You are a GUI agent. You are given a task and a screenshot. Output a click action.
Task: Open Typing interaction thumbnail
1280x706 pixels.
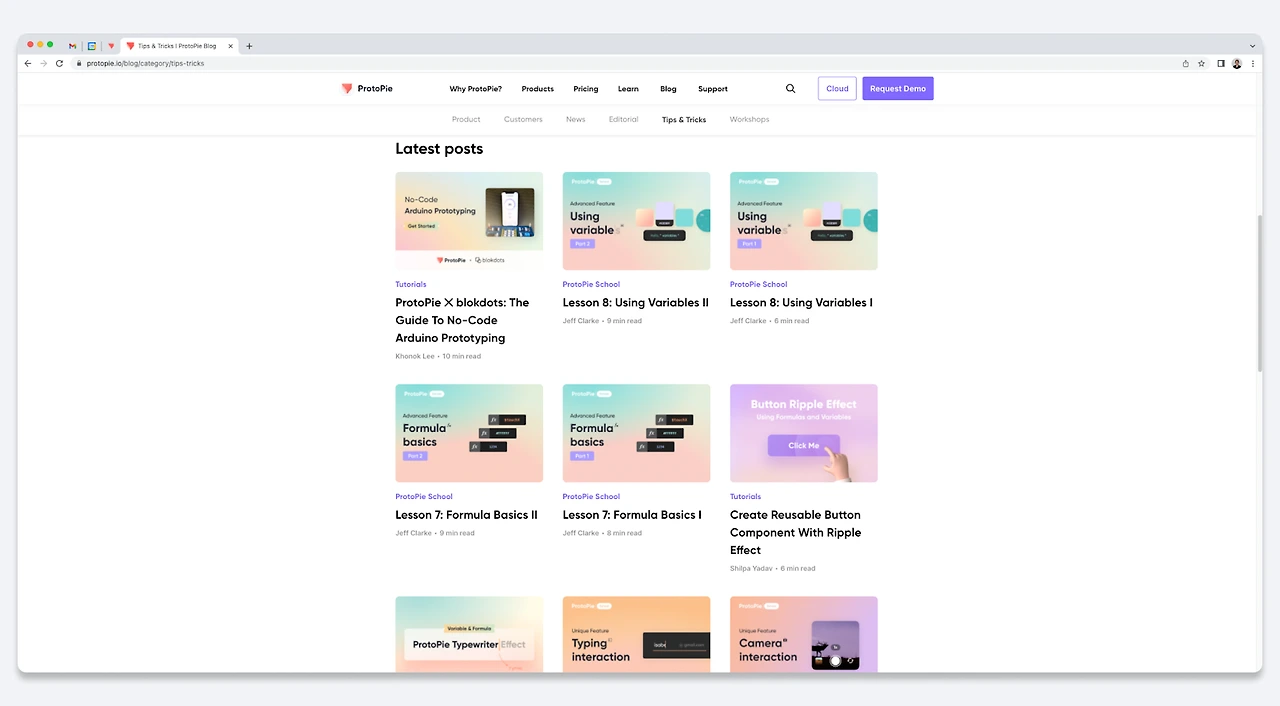pyautogui.click(x=636, y=634)
